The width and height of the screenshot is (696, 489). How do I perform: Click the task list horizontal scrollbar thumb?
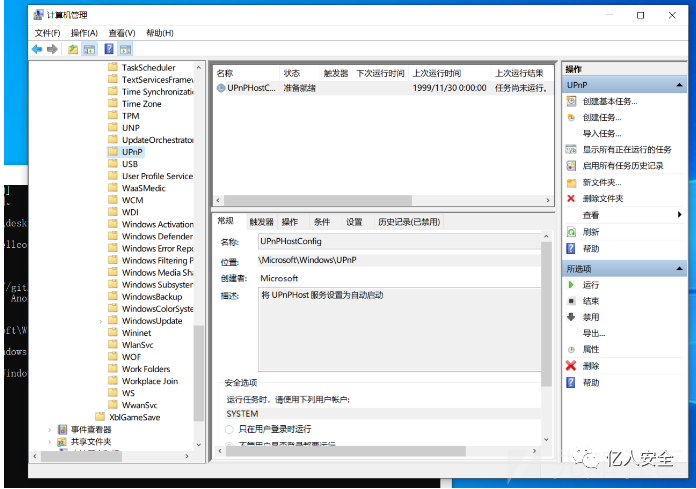click(x=317, y=201)
